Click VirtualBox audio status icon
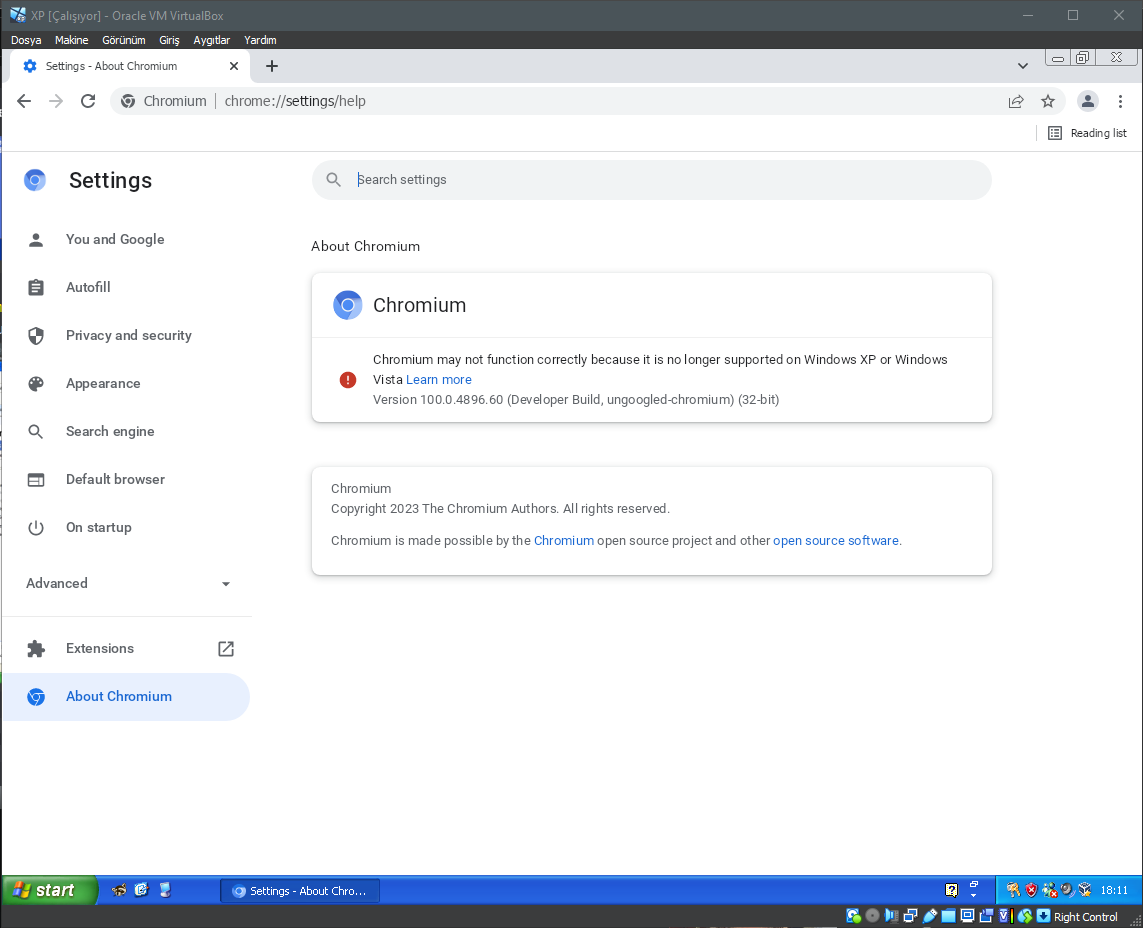The width and height of the screenshot is (1143, 928). pyautogui.click(x=892, y=916)
